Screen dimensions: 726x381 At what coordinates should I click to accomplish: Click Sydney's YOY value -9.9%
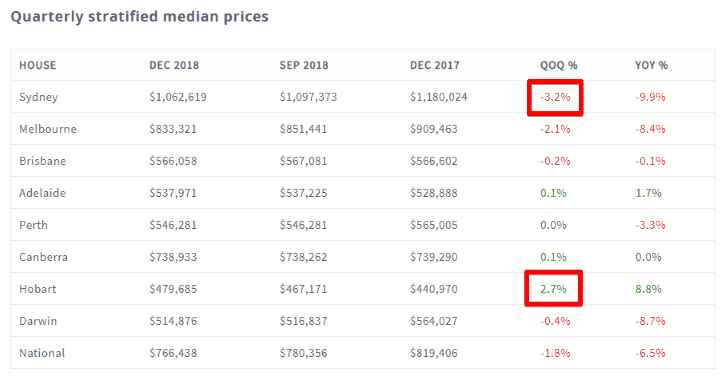[650, 97]
